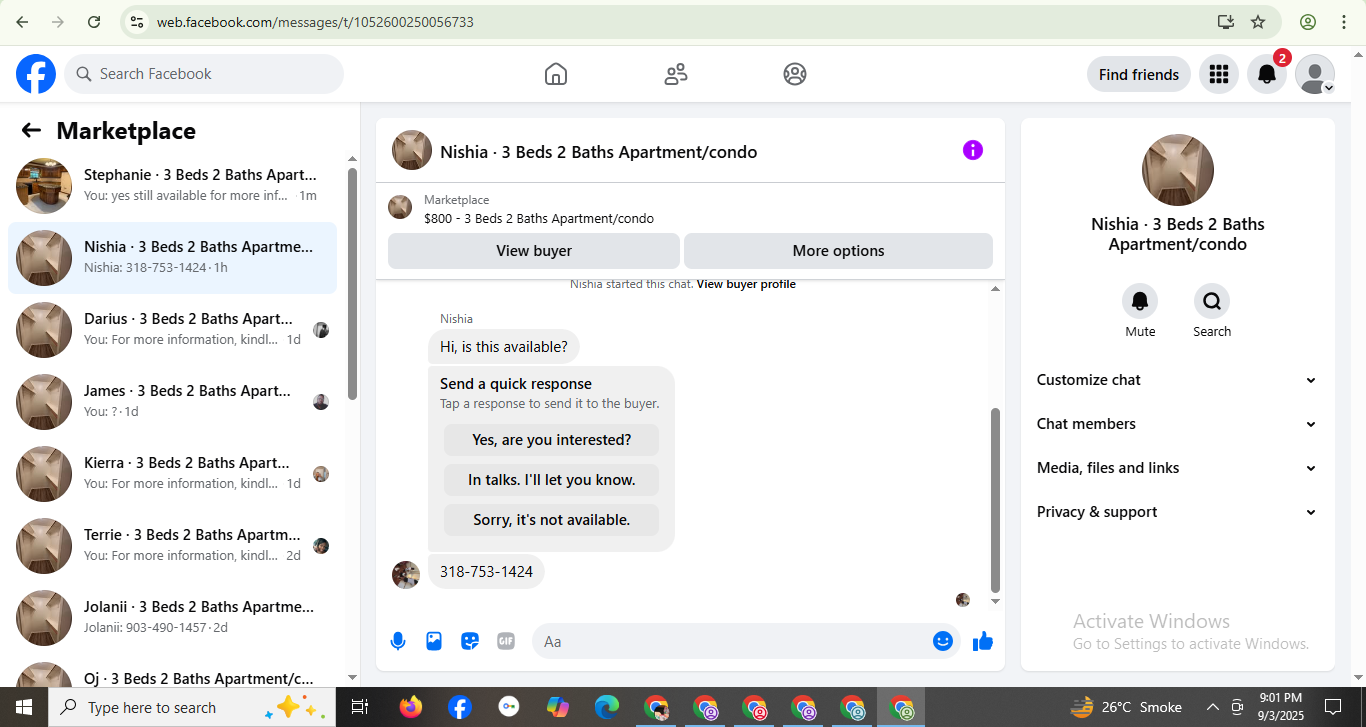Viewport: 1366px width, 727px height.
Task: Open Firefox from the taskbar
Action: [410, 707]
